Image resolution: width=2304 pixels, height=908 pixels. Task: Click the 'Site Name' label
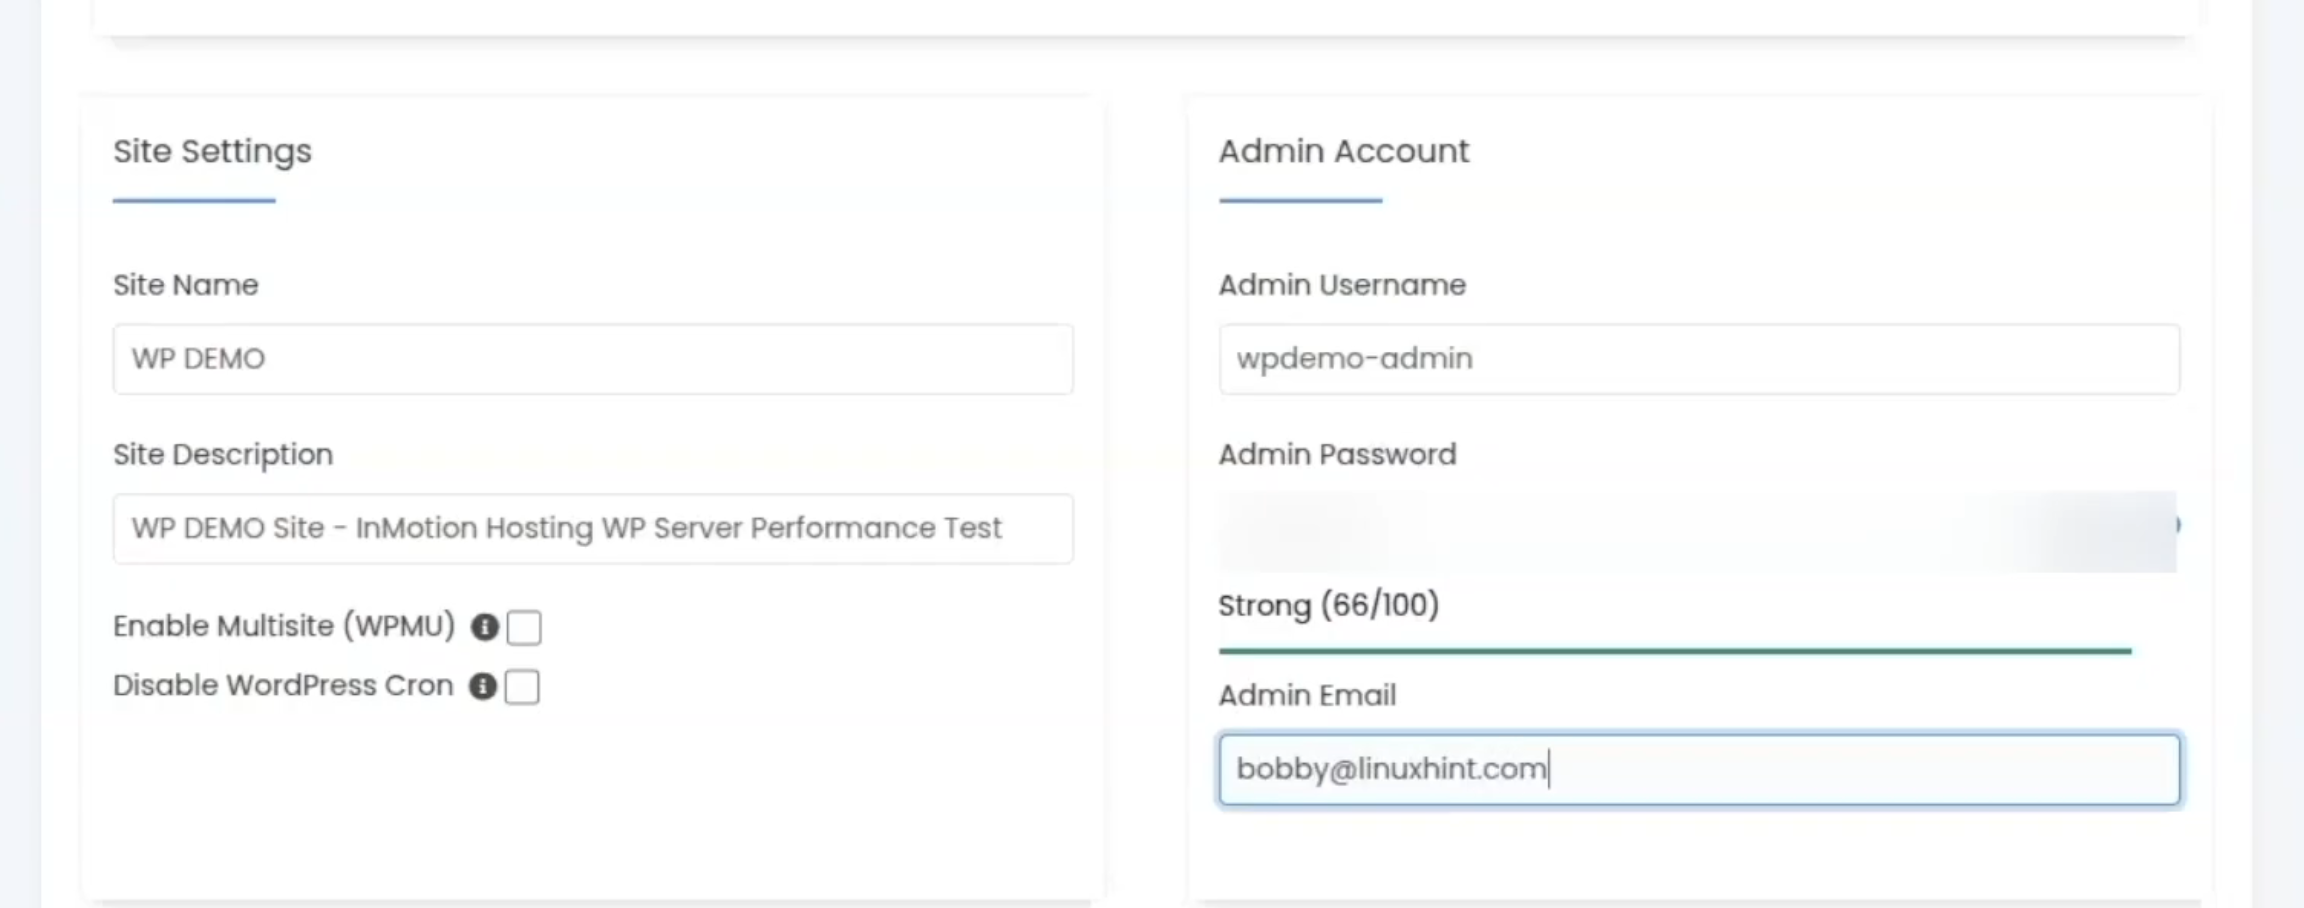[x=186, y=286]
